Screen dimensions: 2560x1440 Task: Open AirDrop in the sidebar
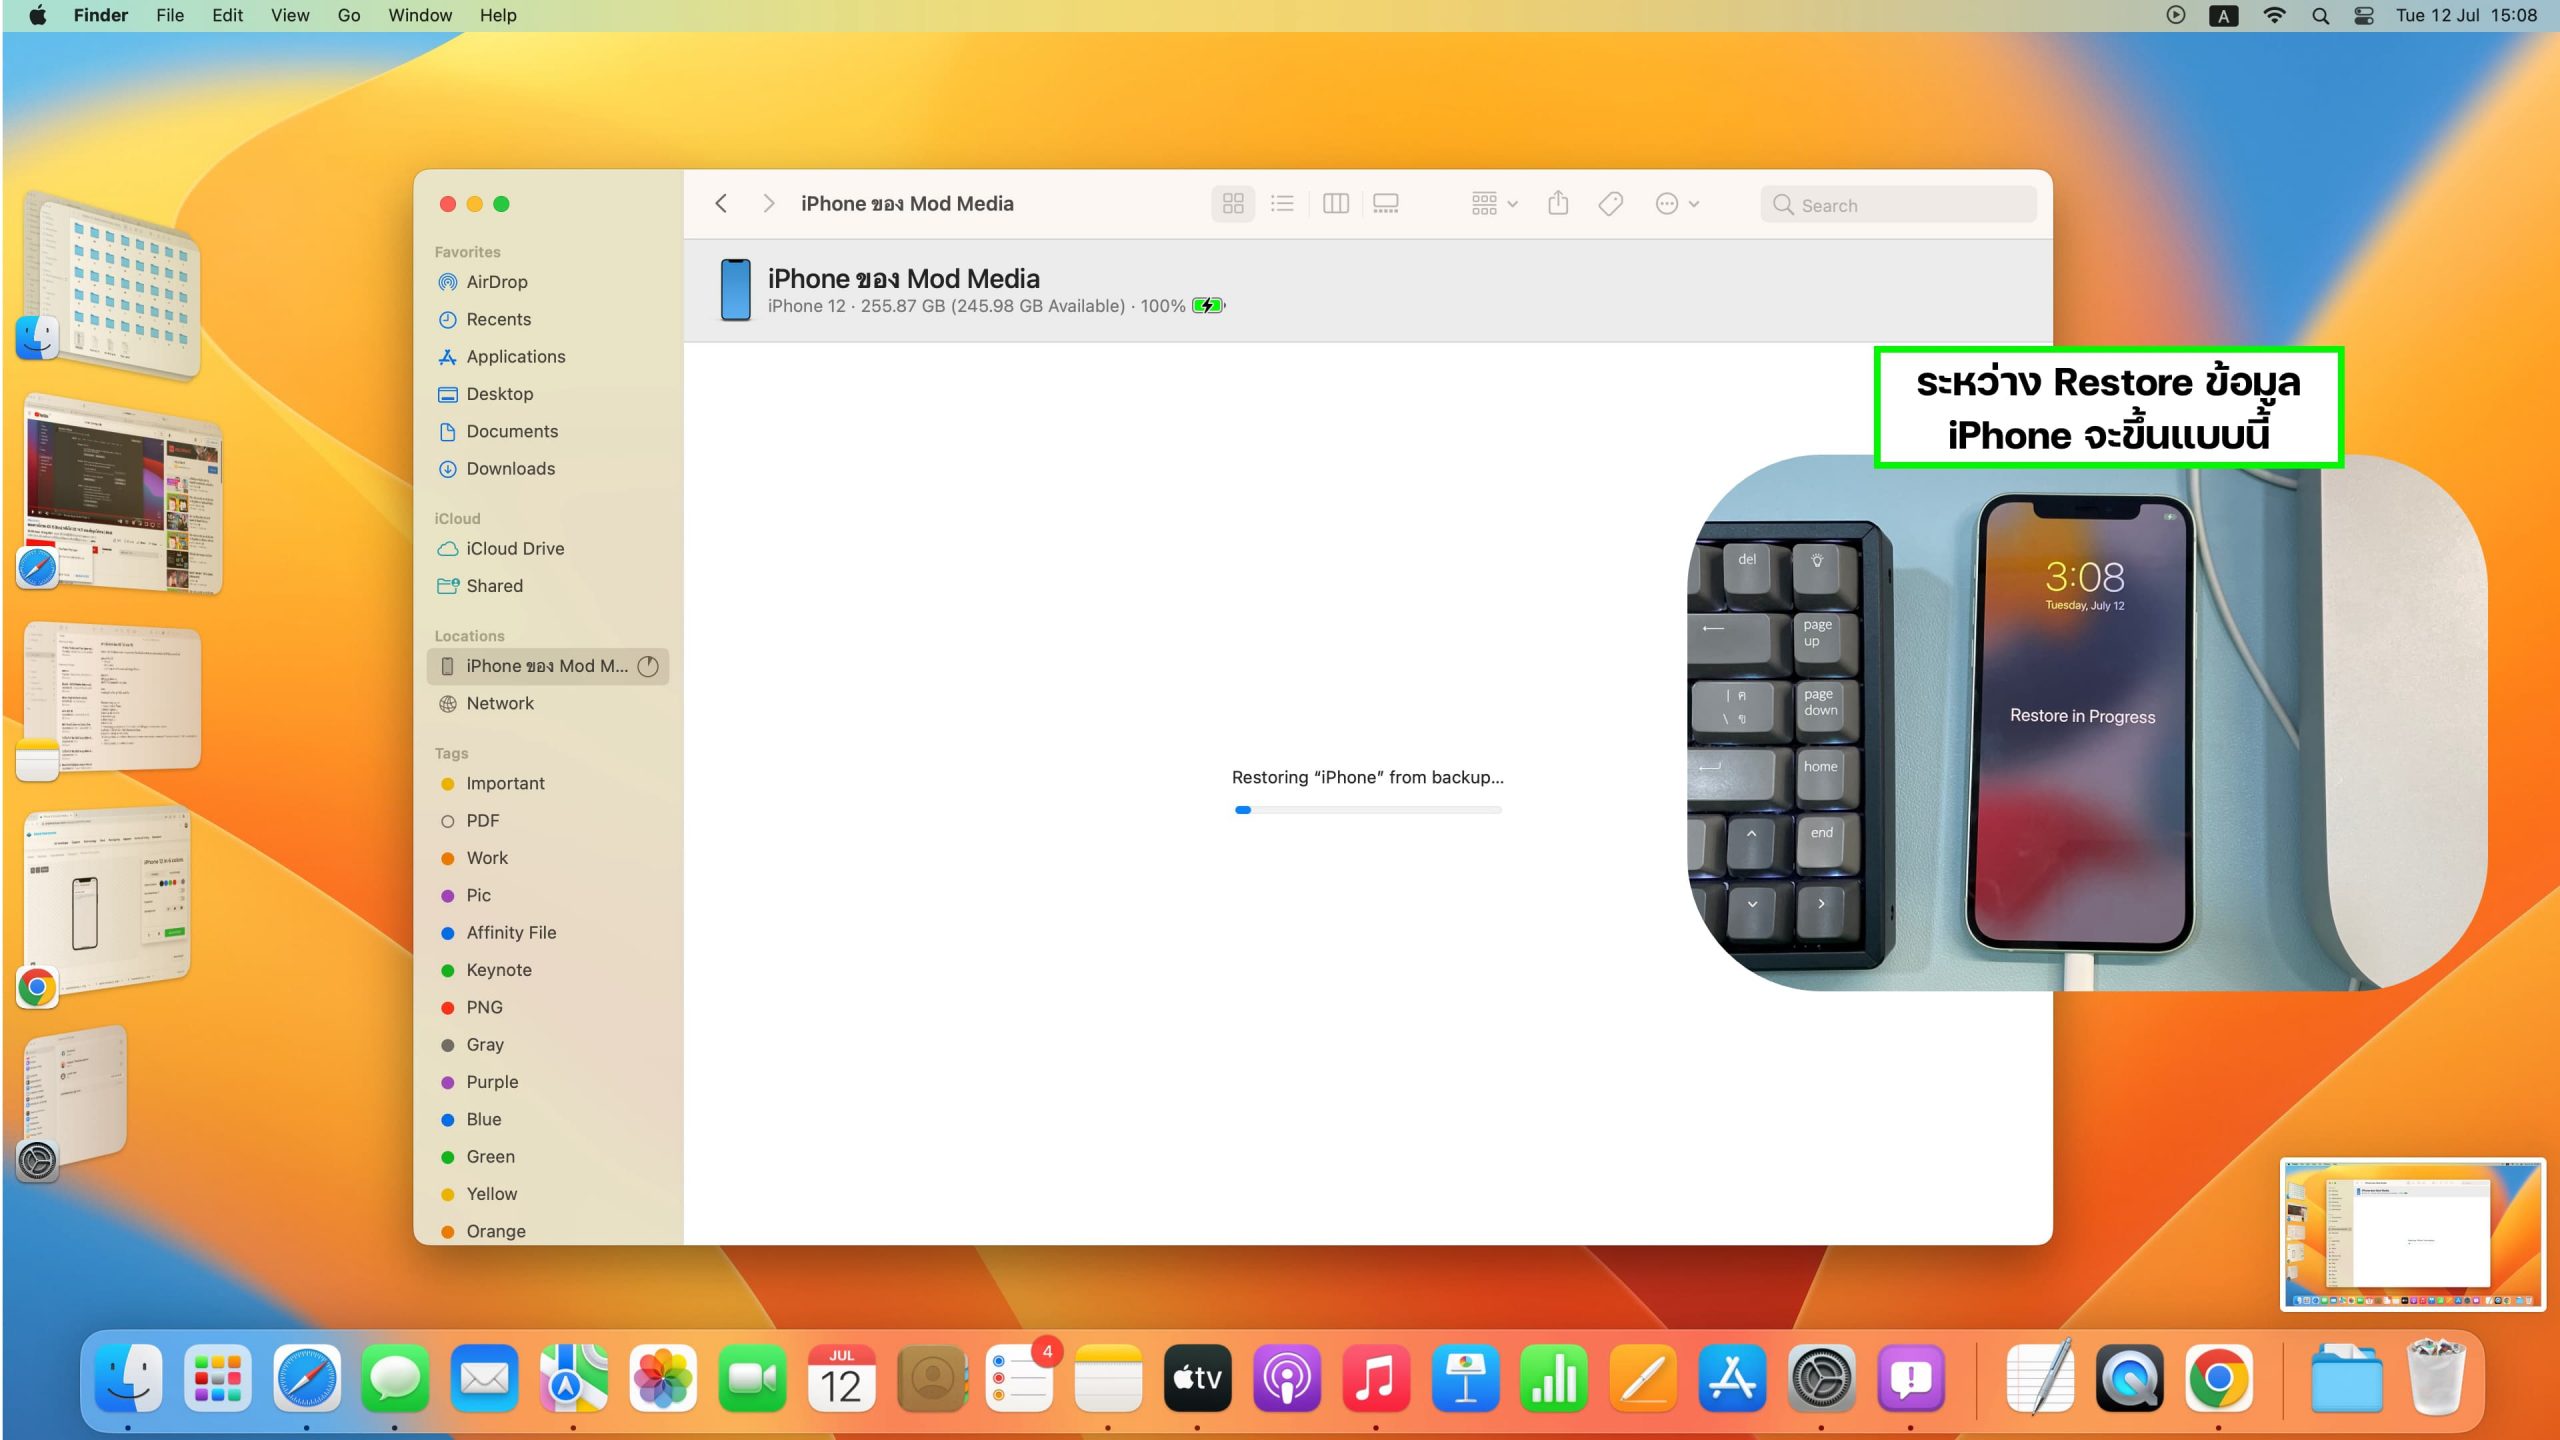pos(496,282)
